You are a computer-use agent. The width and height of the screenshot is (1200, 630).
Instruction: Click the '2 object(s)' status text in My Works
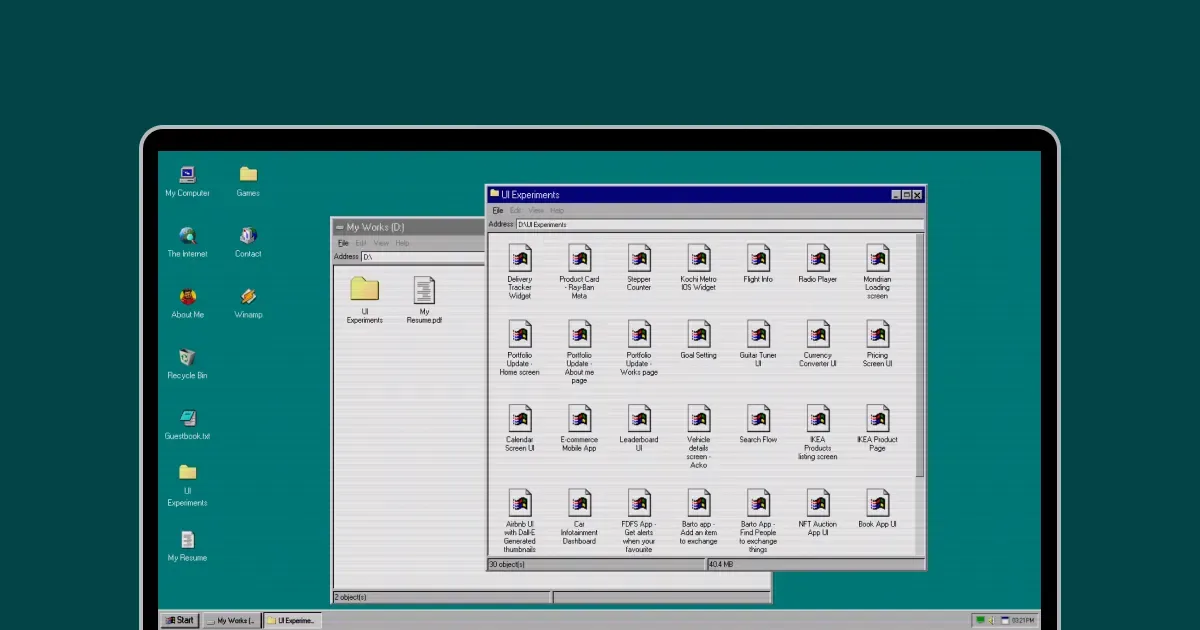350,597
